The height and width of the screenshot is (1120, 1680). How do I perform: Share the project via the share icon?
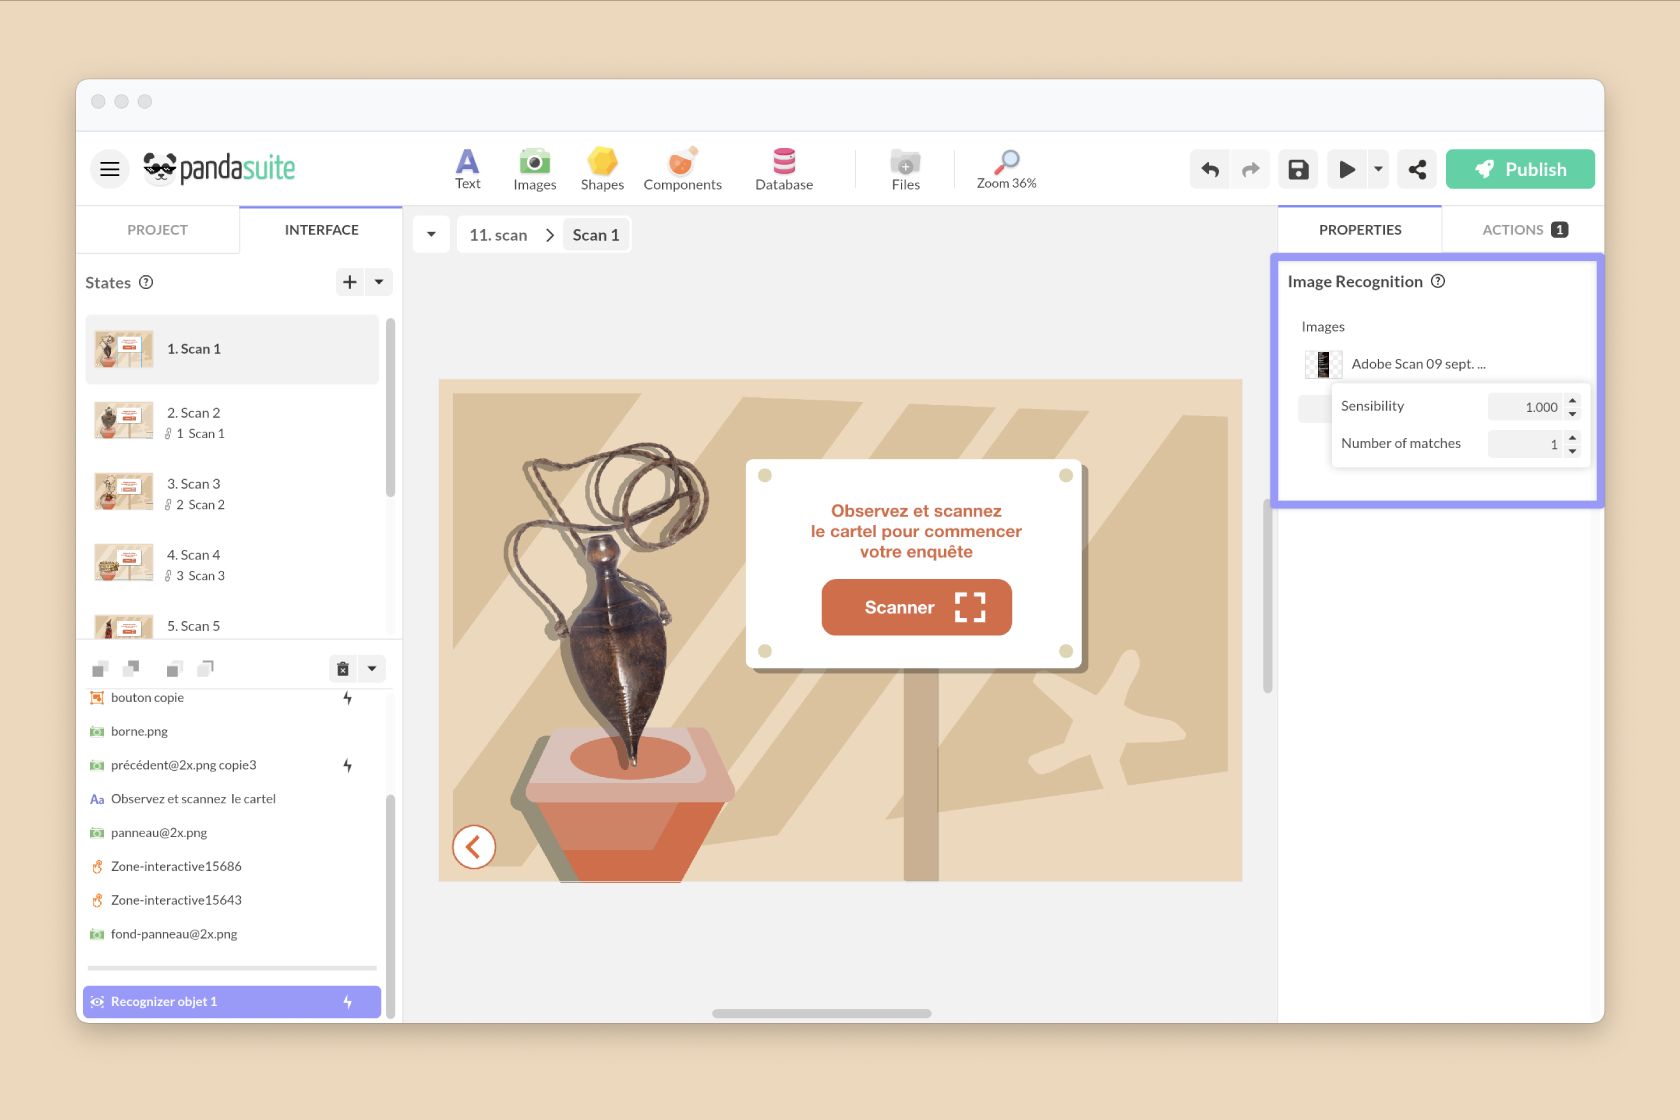[x=1416, y=169]
